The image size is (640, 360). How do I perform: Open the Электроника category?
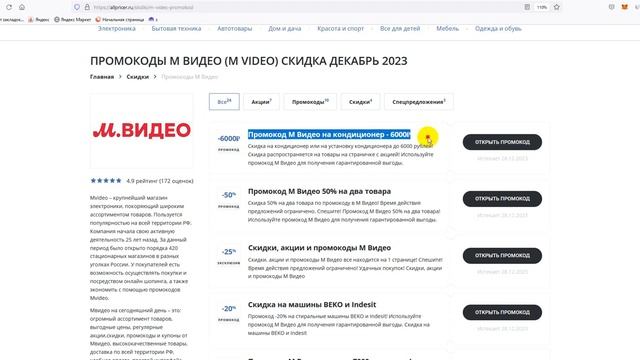pos(117,29)
